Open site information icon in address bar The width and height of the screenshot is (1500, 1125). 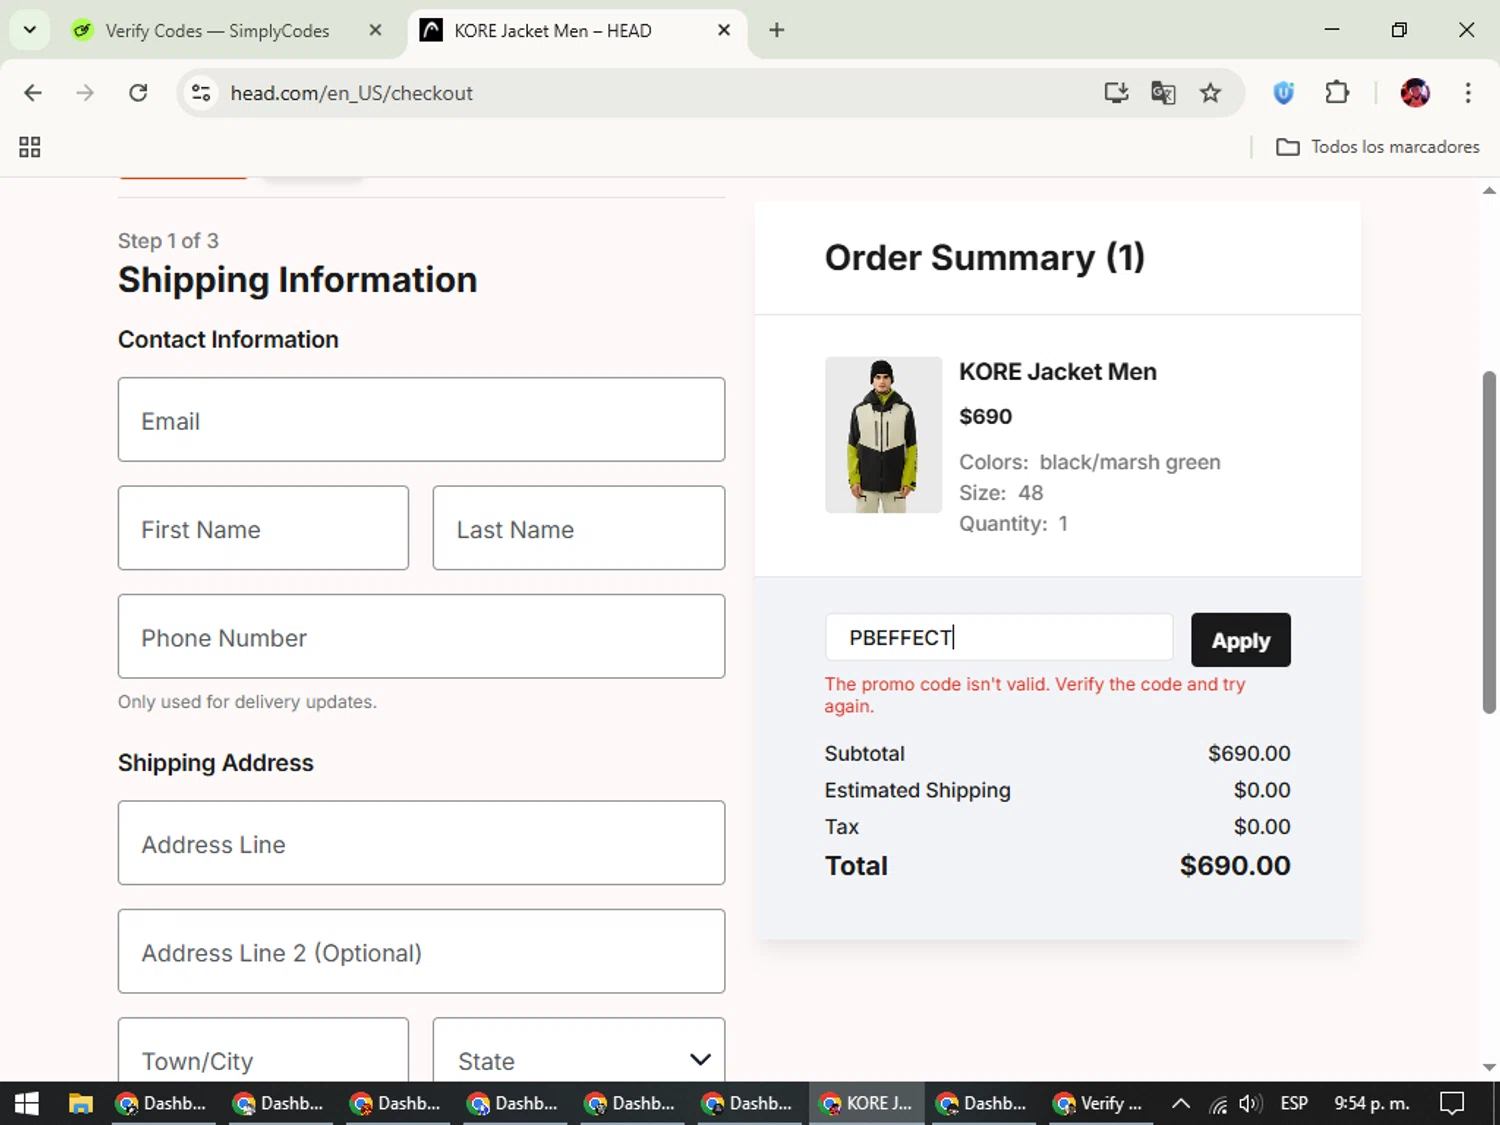201,93
